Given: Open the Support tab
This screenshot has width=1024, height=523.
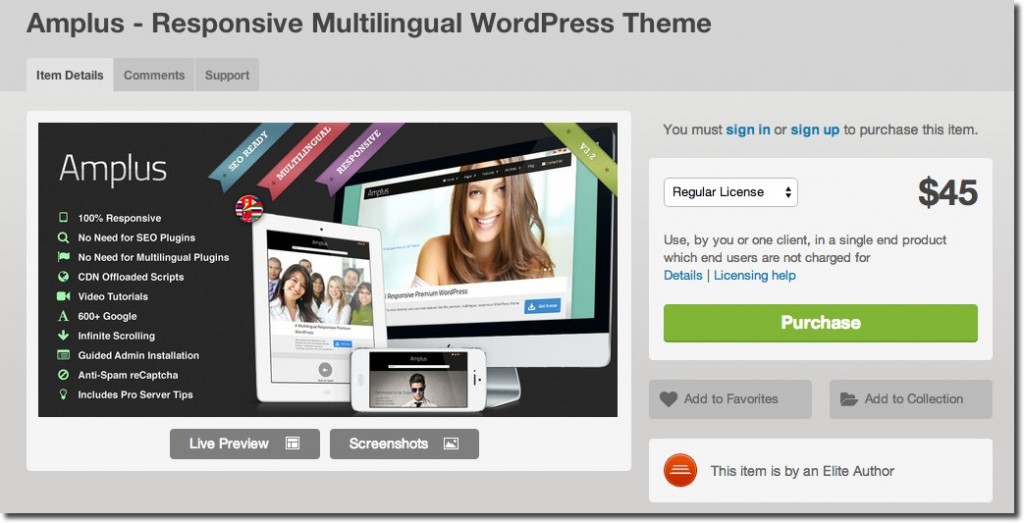Looking at the screenshot, I should pyautogui.click(x=227, y=75).
